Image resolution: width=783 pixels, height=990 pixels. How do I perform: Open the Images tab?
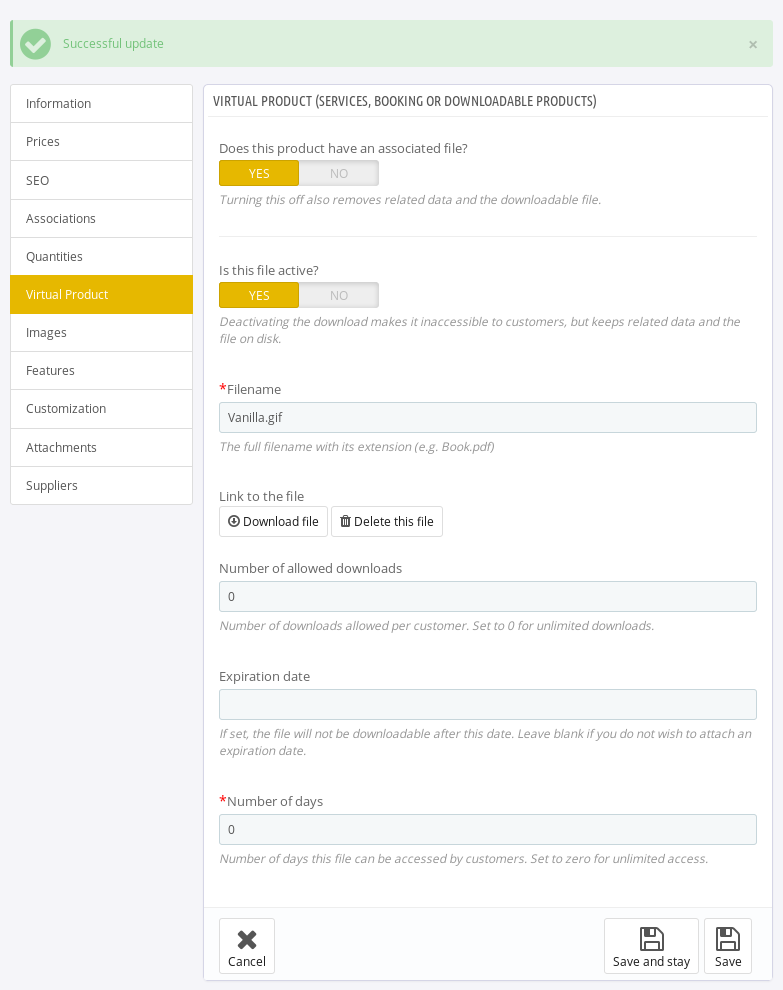pyautogui.click(x=101, y=333)
